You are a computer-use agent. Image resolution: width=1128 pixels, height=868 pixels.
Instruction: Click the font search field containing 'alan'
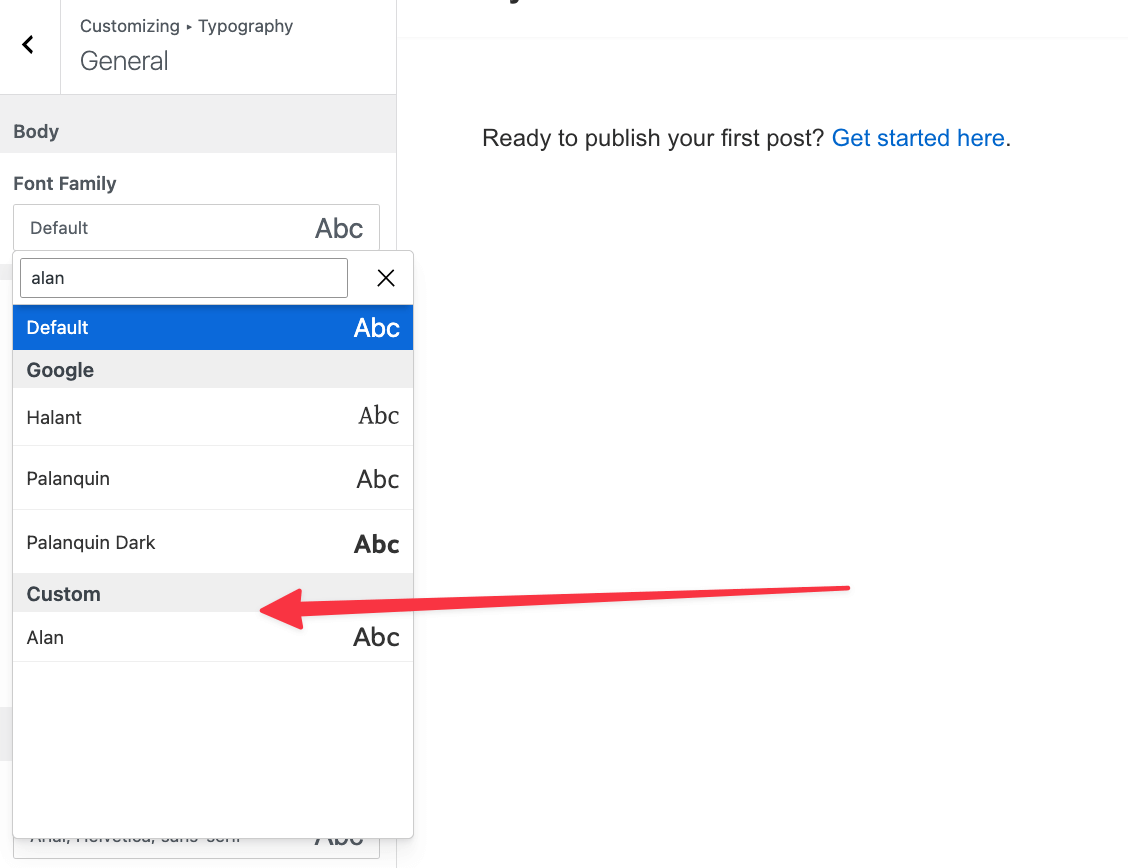184,278
